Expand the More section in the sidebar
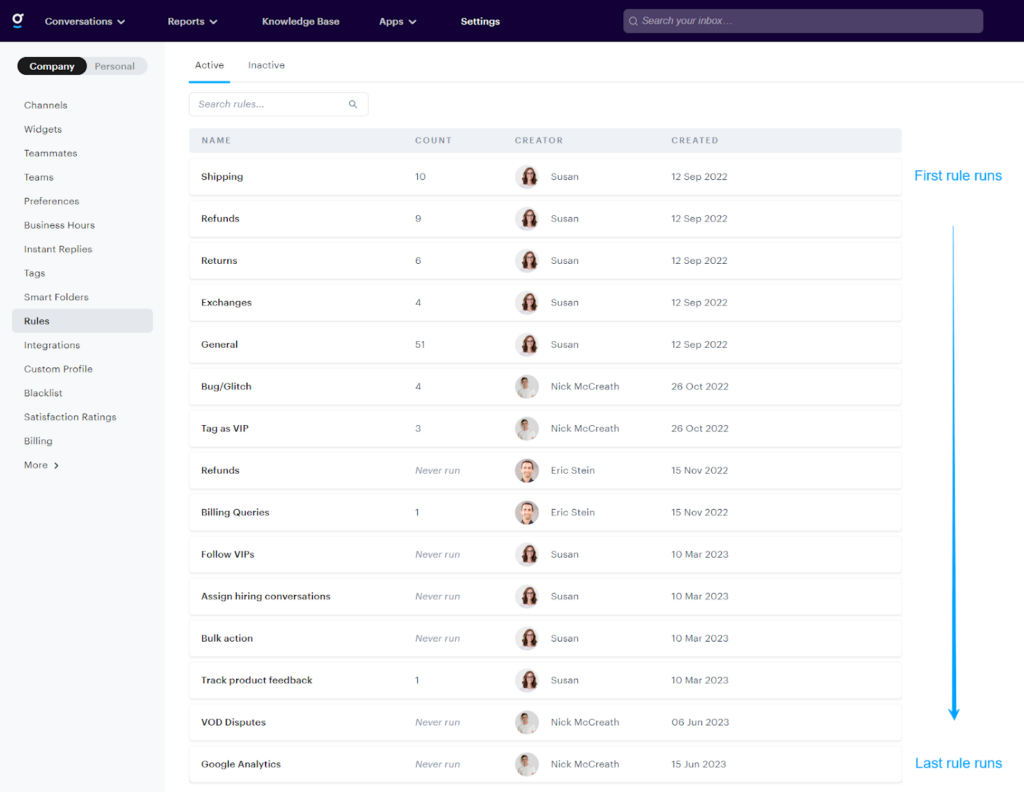This screenshot has width=1024, height=792. [x=40, y=464]
